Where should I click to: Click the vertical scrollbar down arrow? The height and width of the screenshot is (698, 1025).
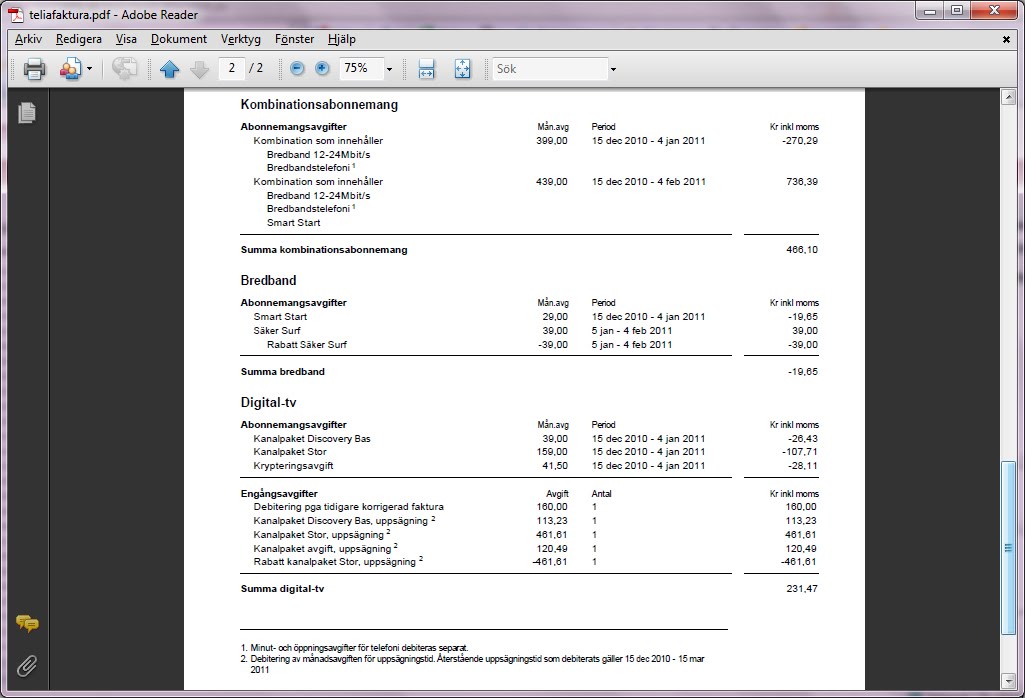click(1008, 682)
